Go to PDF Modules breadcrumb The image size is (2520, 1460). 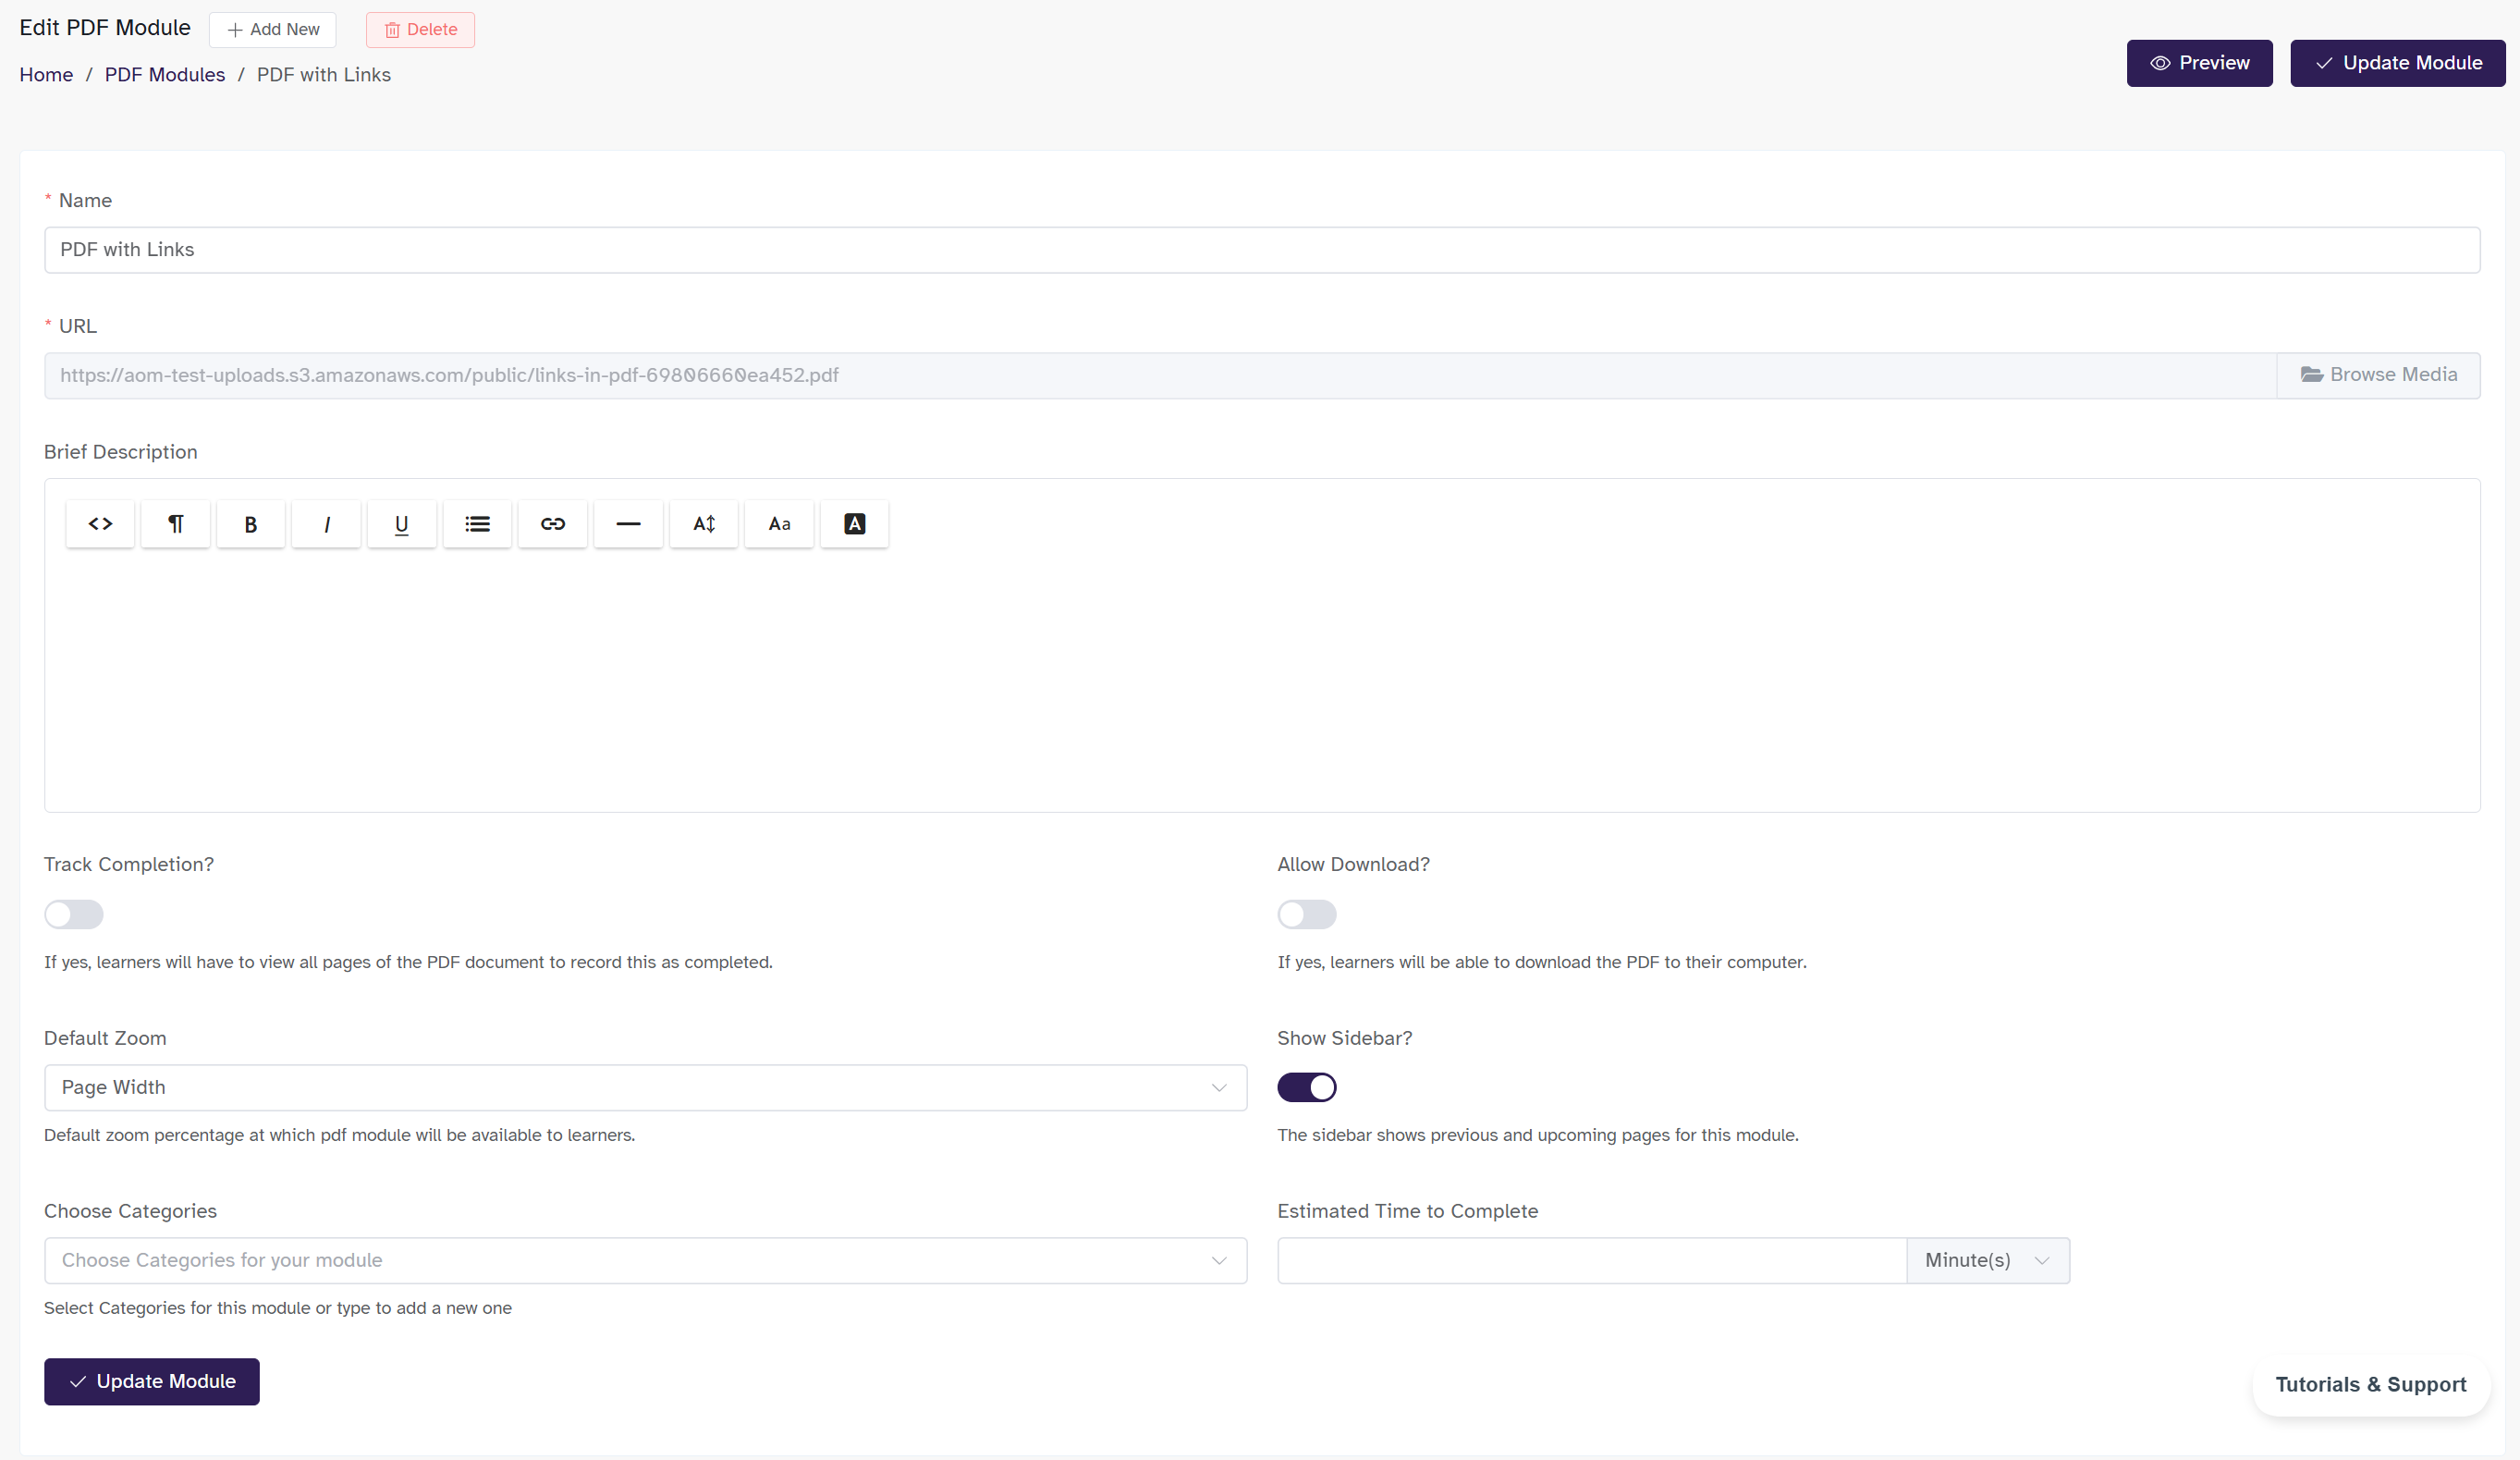165,75
